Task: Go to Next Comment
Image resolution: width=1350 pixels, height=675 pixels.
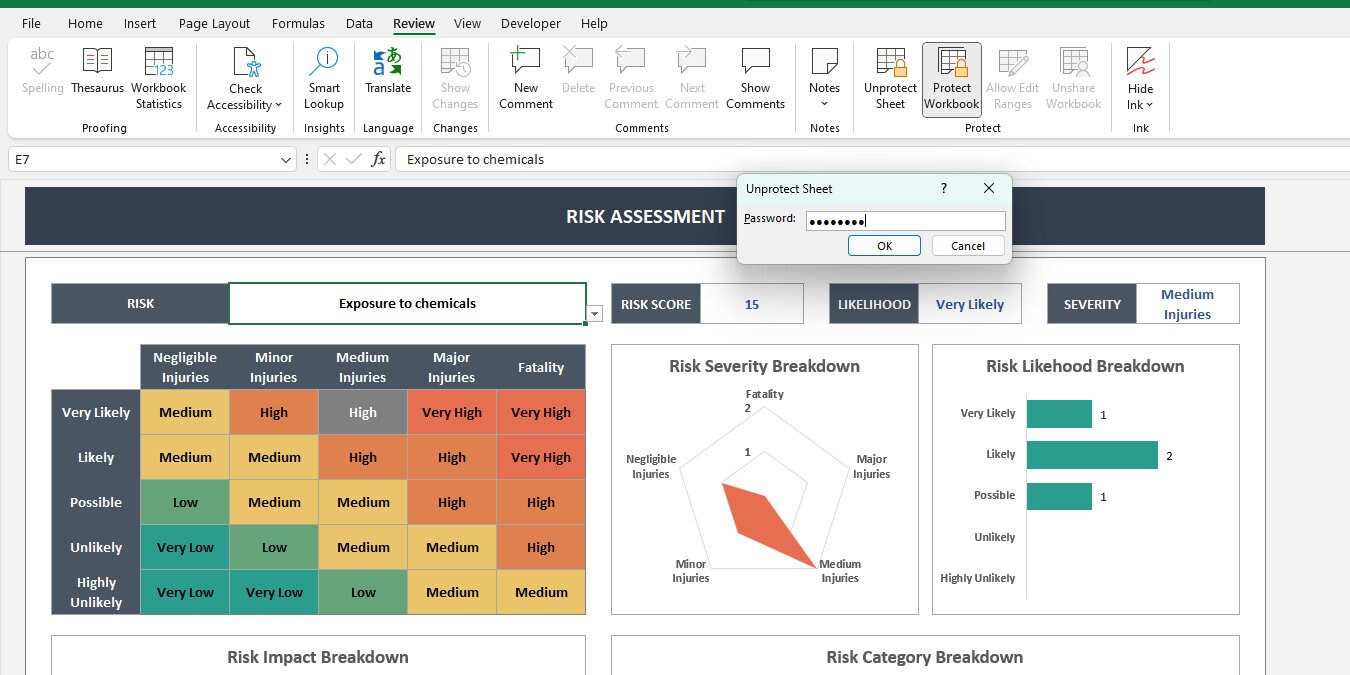Action: coord(692,79)
